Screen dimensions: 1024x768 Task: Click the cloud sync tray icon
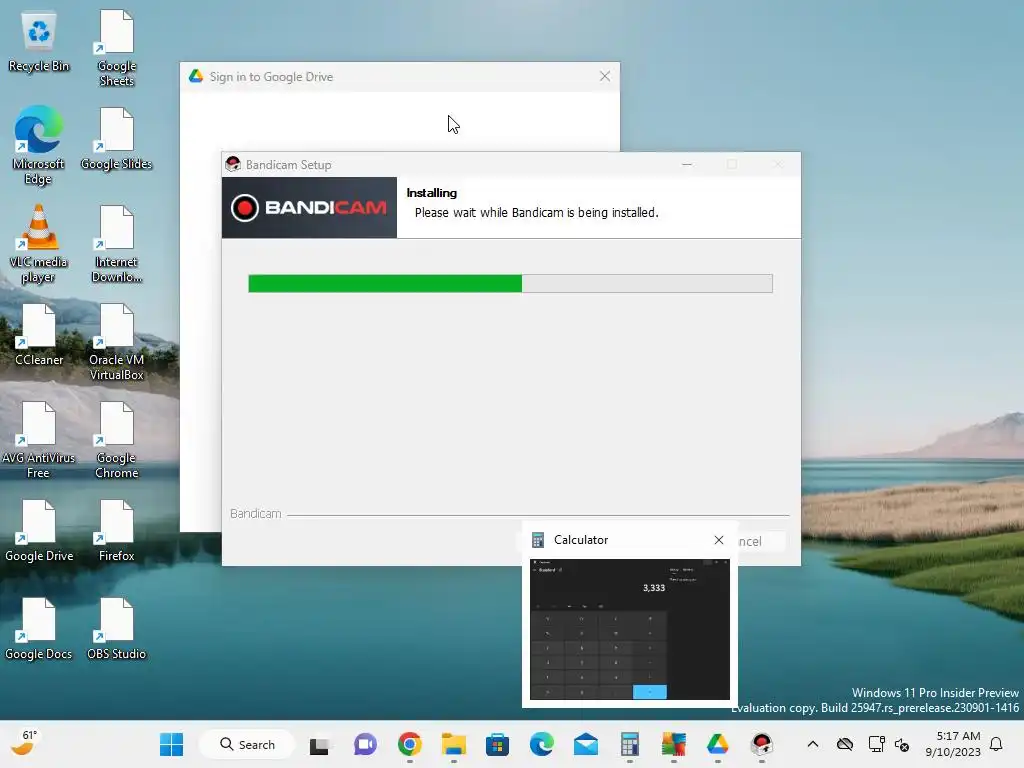click(845, 744)
